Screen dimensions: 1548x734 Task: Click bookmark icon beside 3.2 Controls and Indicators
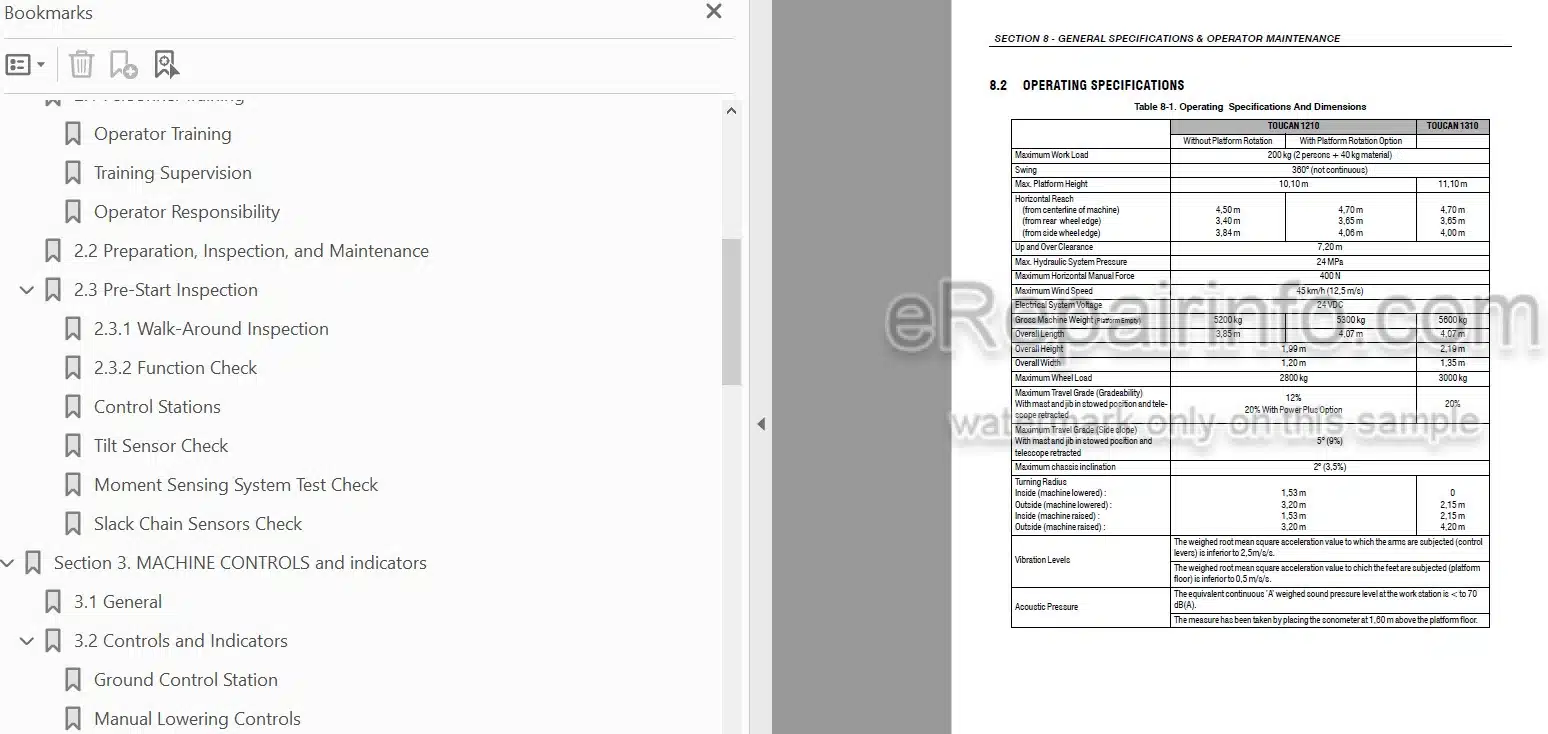(x=52, y=641)
